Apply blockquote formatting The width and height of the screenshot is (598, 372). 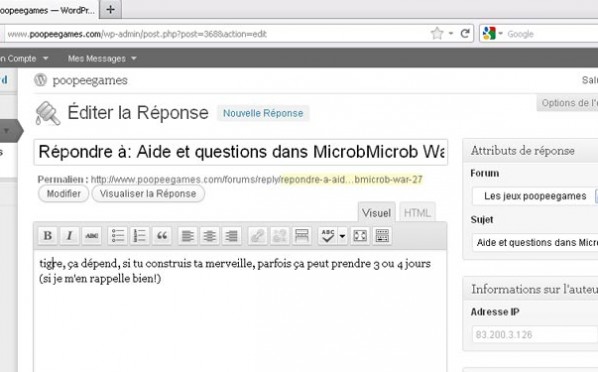[162, 235]
